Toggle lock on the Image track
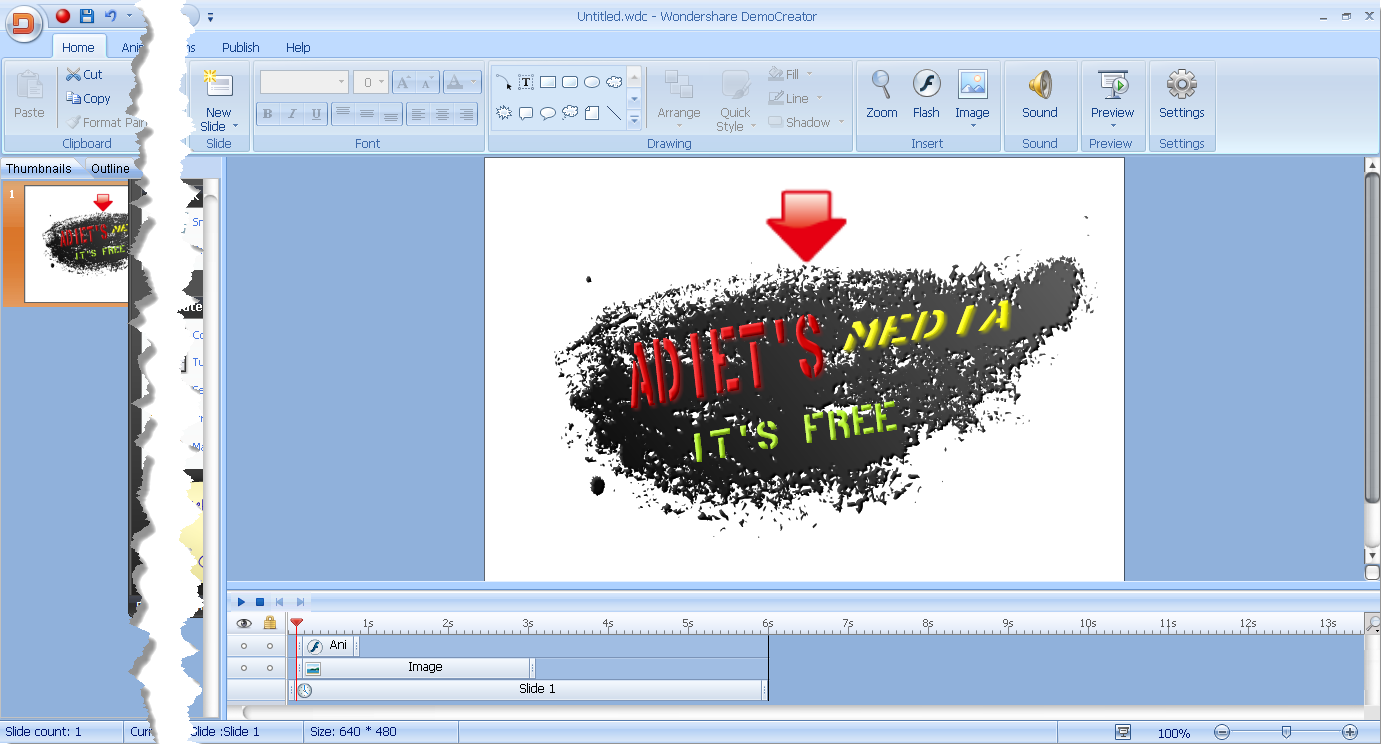 tap(270, 668)
